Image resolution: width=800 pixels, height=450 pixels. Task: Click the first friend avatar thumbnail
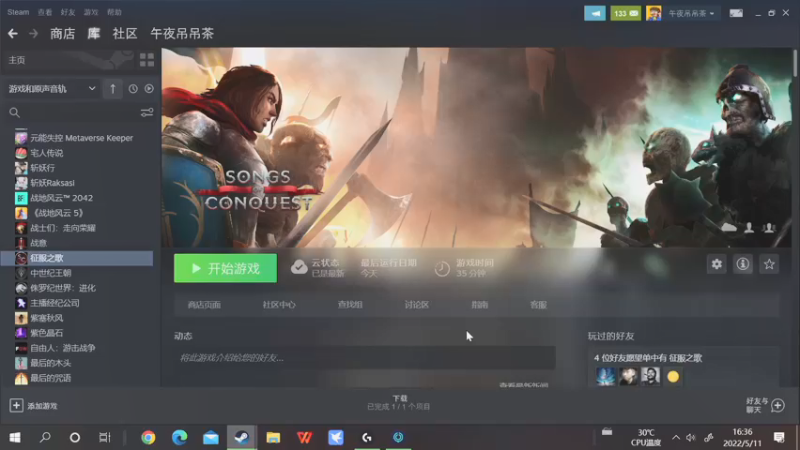click(x=606, y=377)
